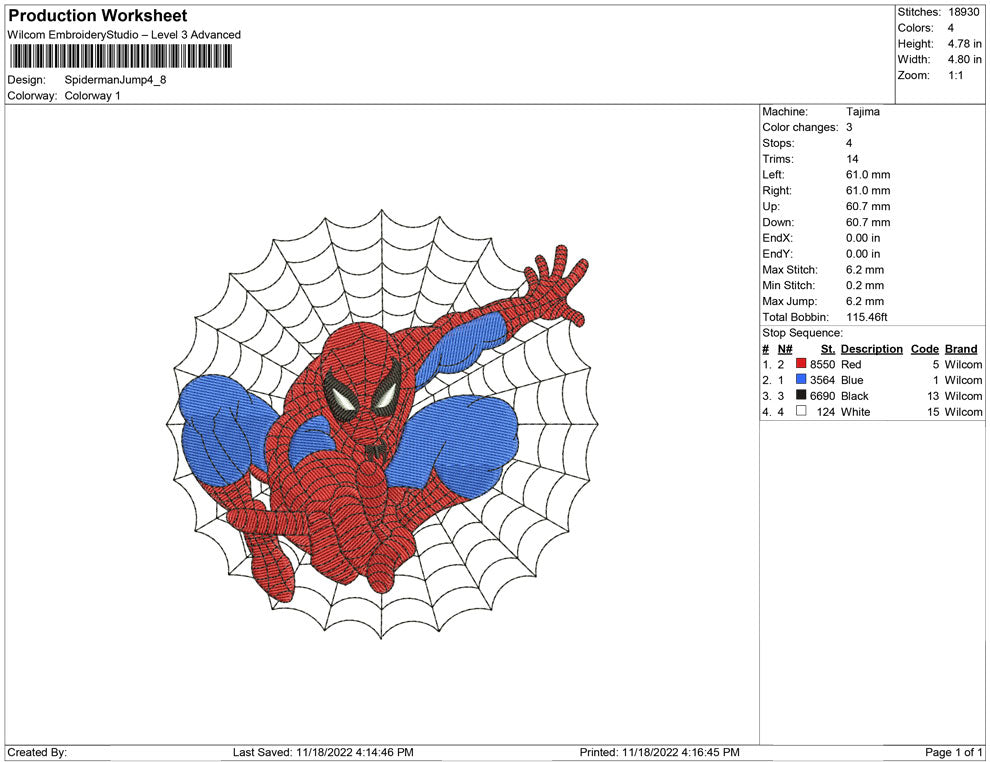Click the Min Stitch value '0.2 mm'
This screenshot has height=762, width=990.
(865, 285)
